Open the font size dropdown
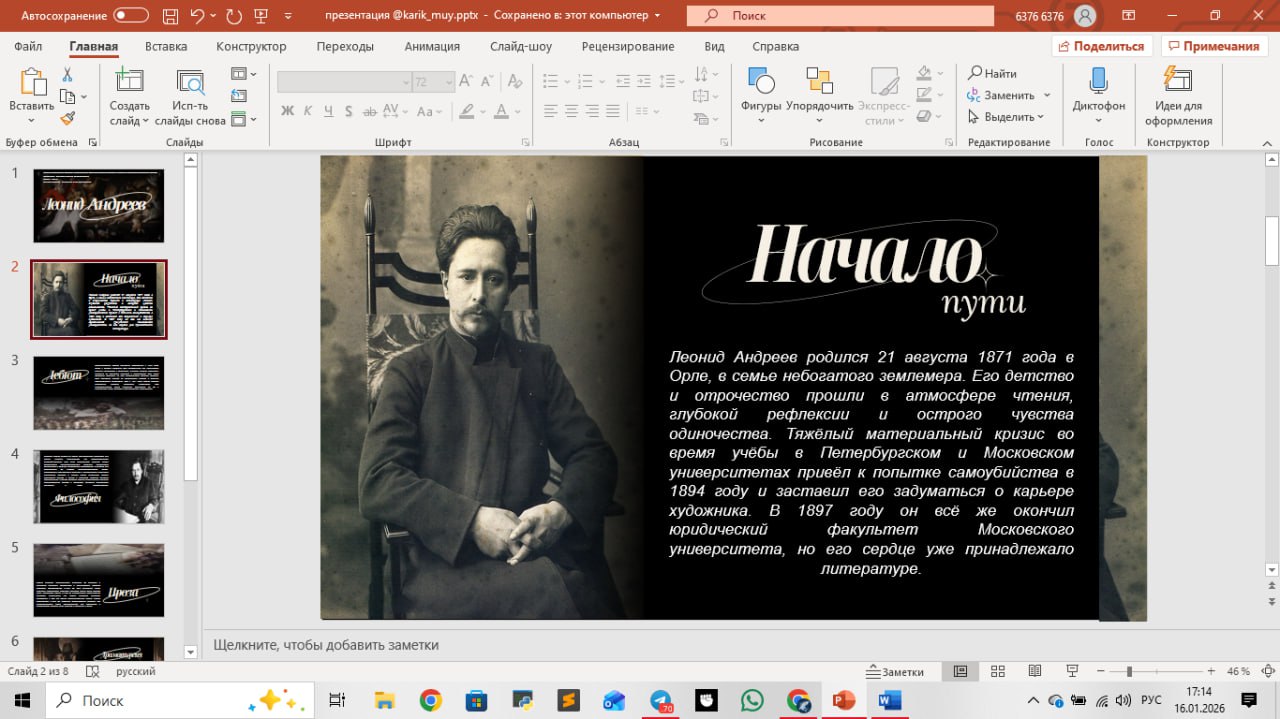The image size is (1280, 719). [x=449, y=82]
